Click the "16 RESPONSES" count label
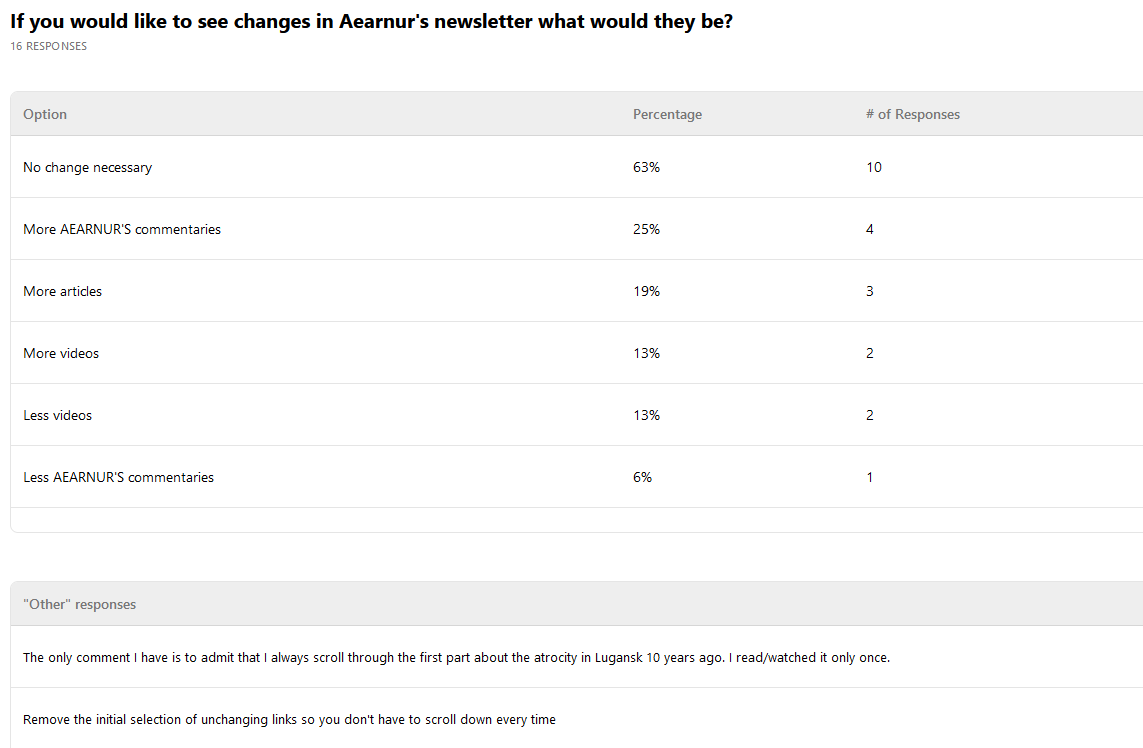 (x=48, y=46)
